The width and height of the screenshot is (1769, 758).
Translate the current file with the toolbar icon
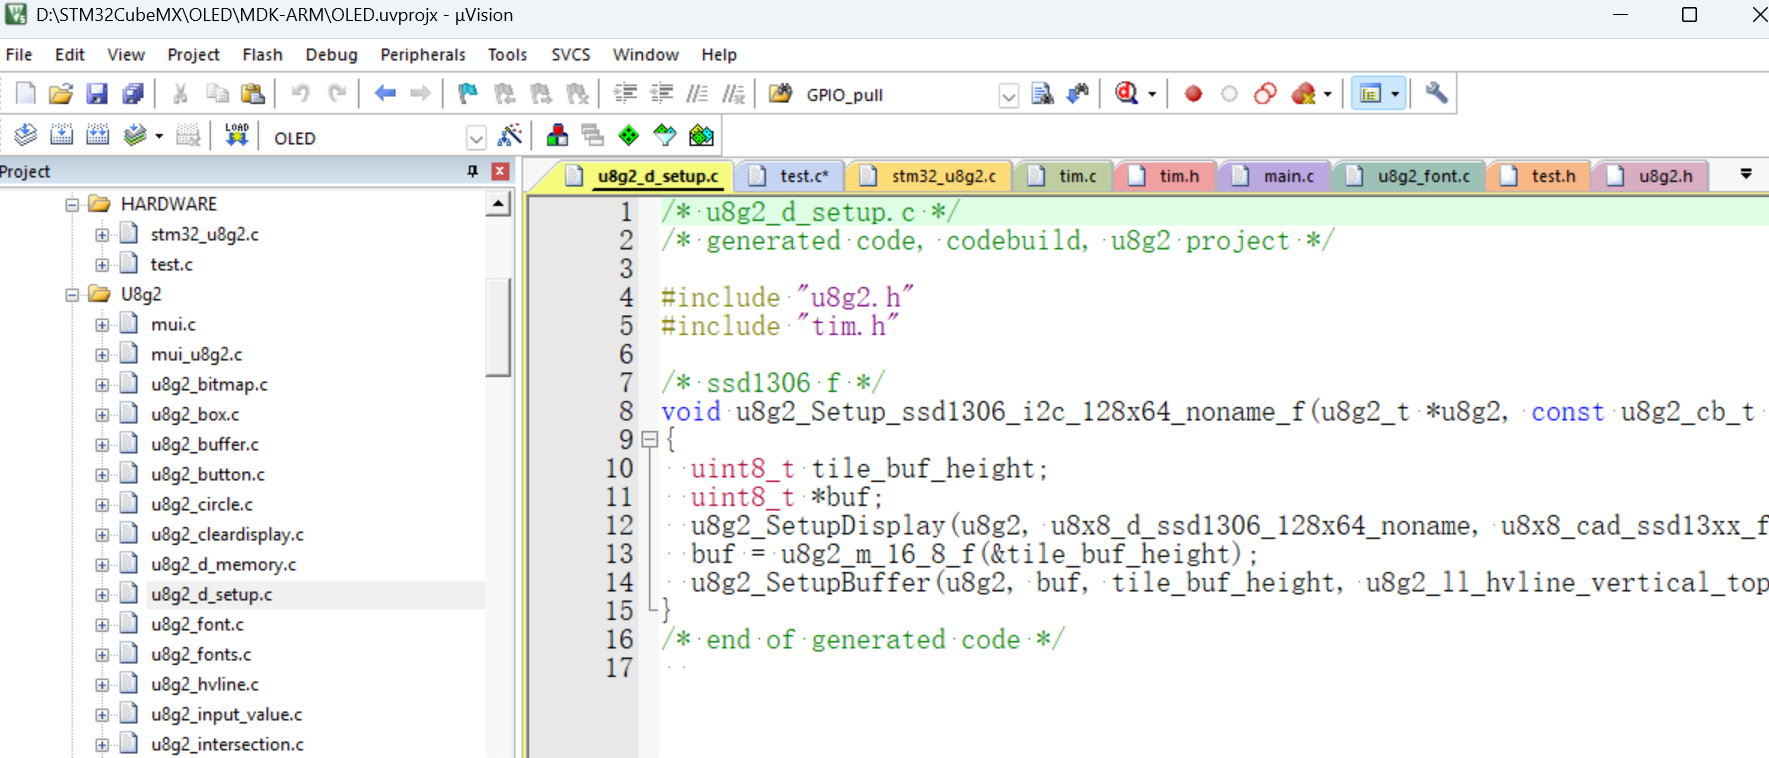pos(26,135)
